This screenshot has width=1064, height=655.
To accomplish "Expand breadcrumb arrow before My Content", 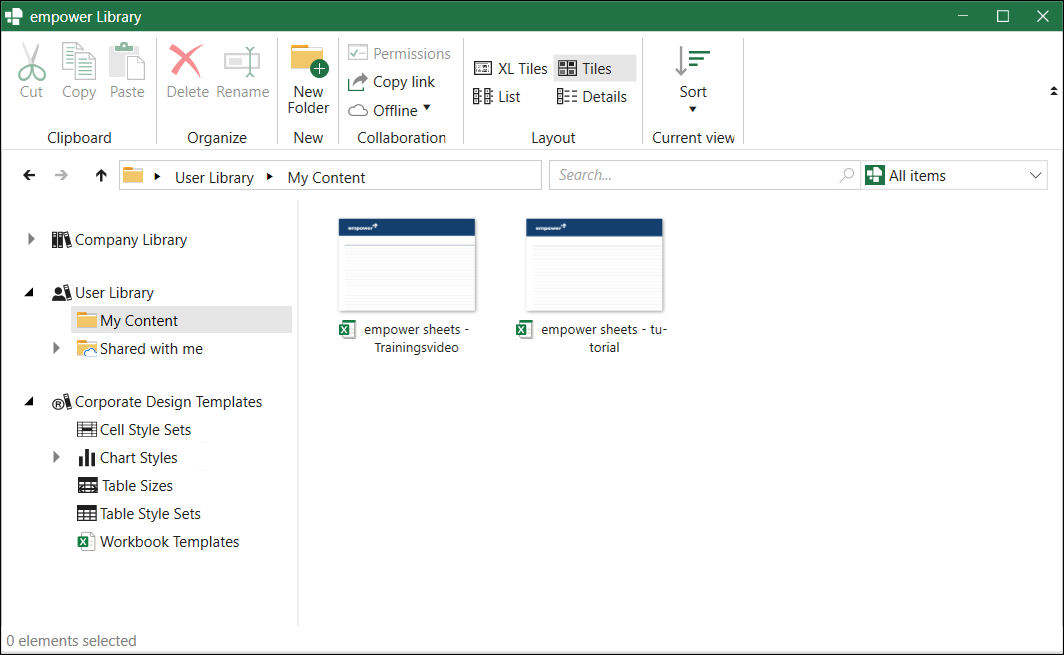I will (270, 176).
